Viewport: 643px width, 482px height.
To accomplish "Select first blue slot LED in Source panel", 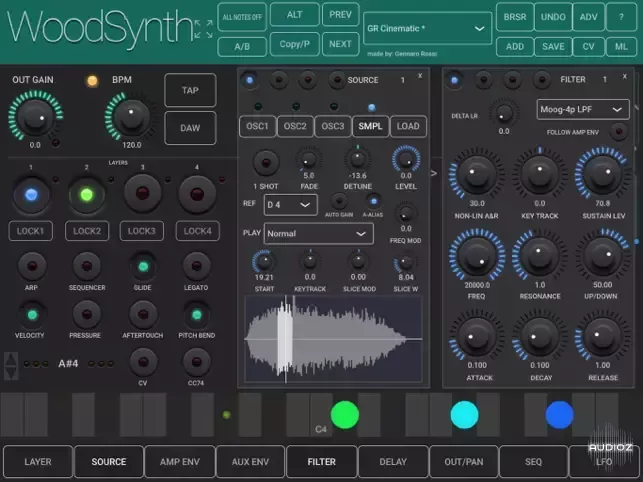I will point(249,80).
